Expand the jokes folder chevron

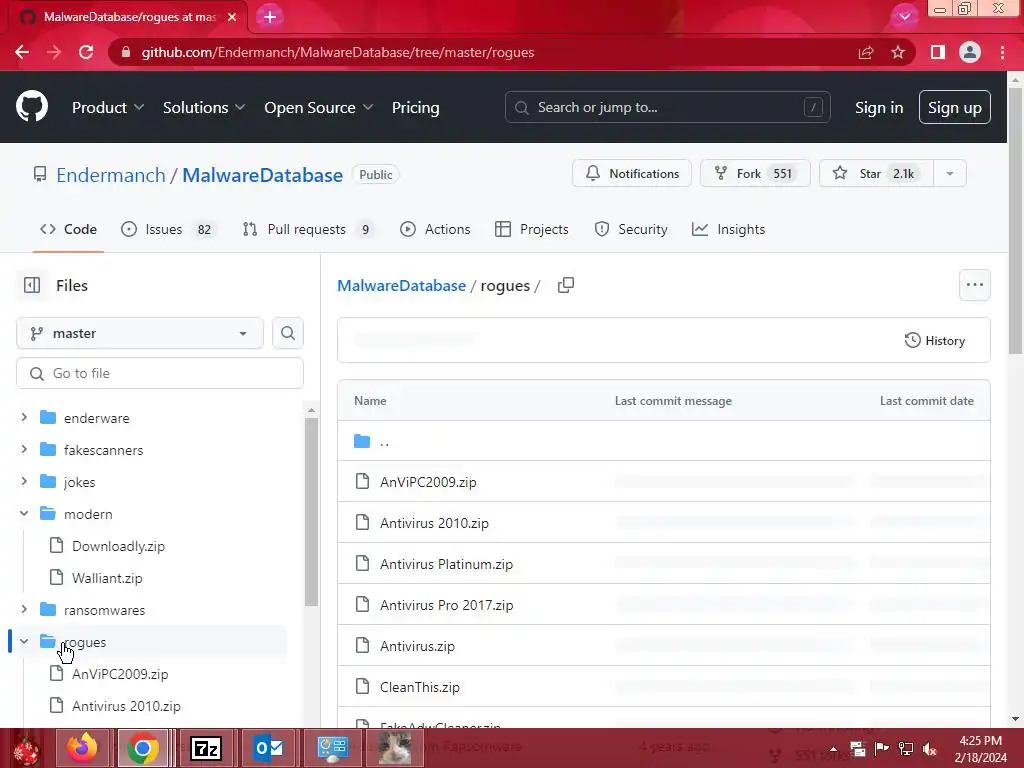(24, 481)
